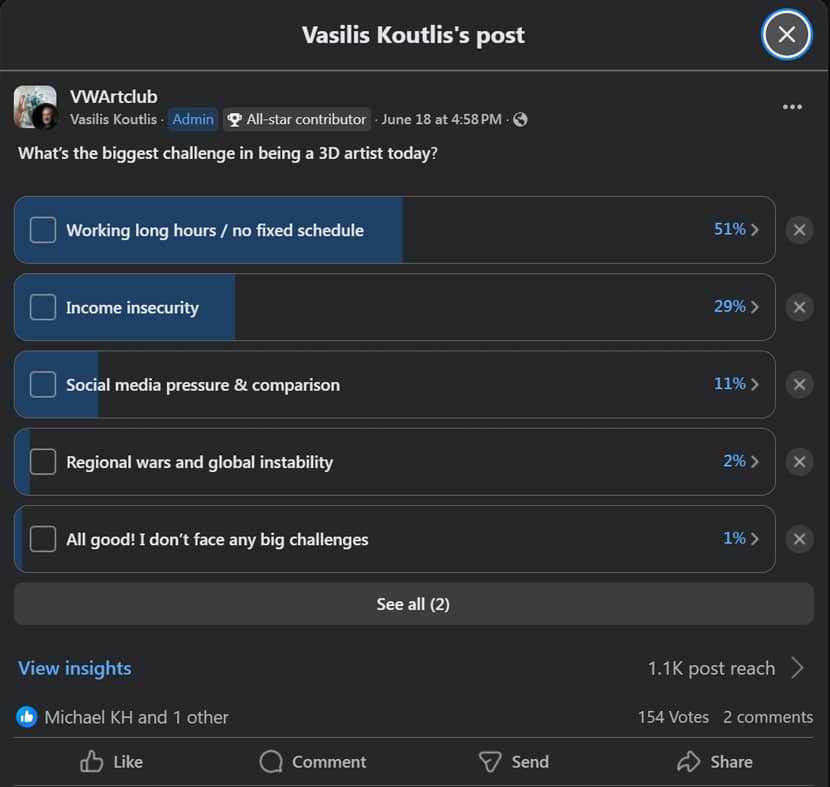Open 'See all (2)' poll options
Viewport: 830px width, 787px height.
point(413,604)
